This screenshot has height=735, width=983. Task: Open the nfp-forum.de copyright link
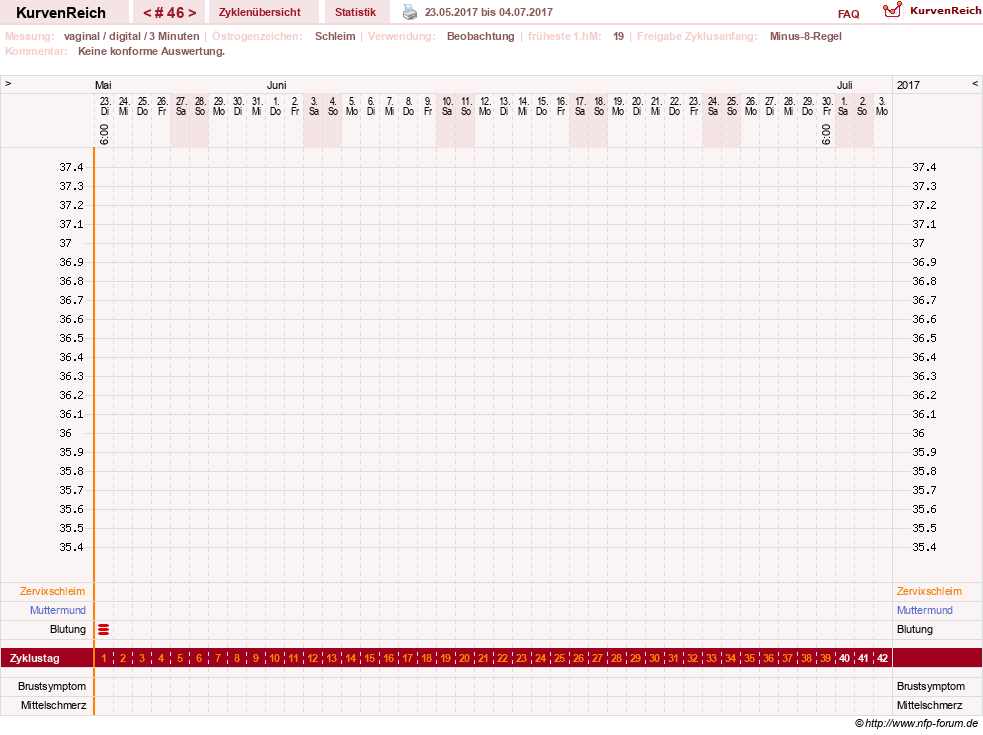pos(917,723)
